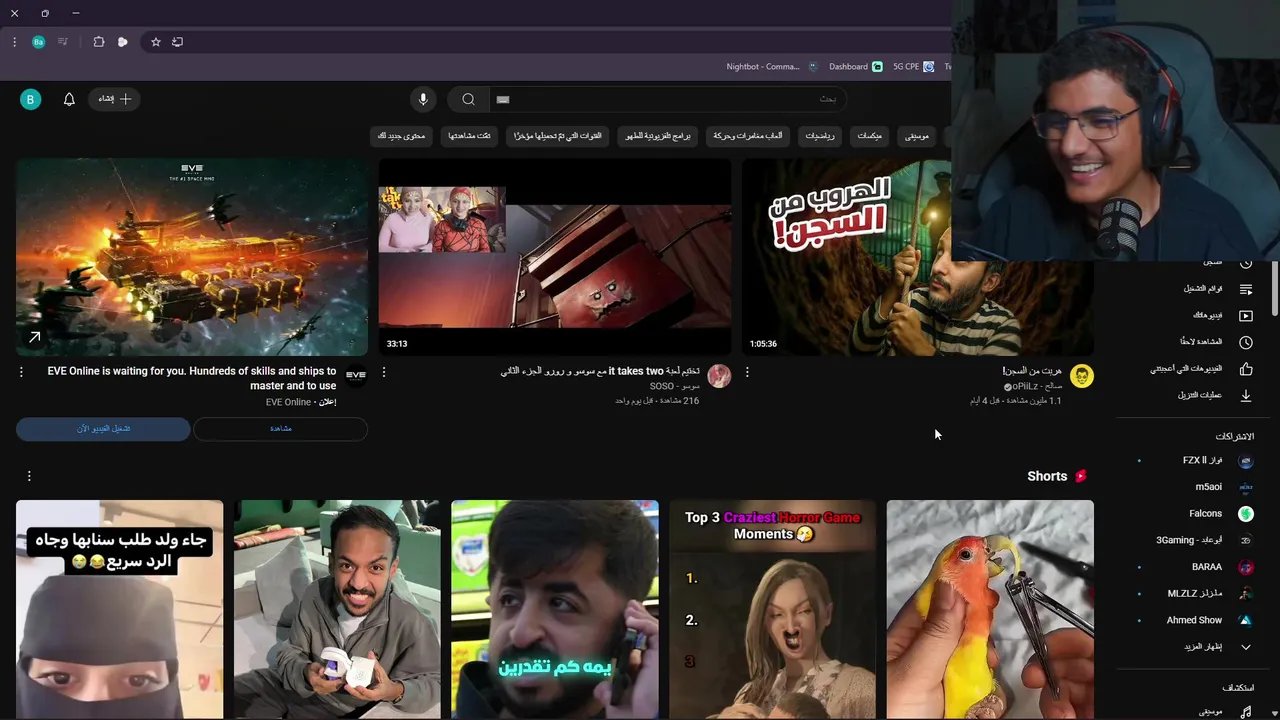Select the رياضيات filter chip

tap(820, 136)
